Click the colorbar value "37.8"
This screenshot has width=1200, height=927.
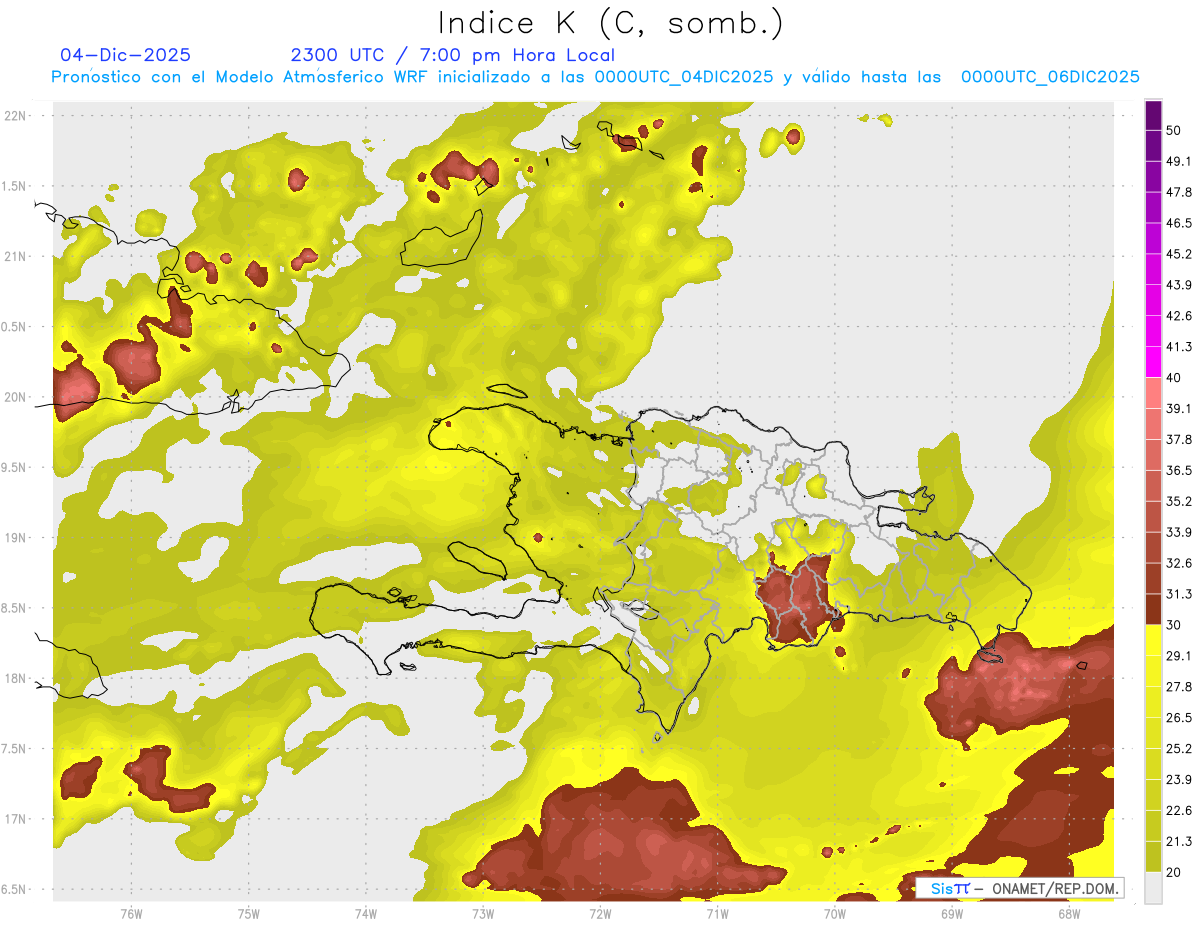[1179, 440]
